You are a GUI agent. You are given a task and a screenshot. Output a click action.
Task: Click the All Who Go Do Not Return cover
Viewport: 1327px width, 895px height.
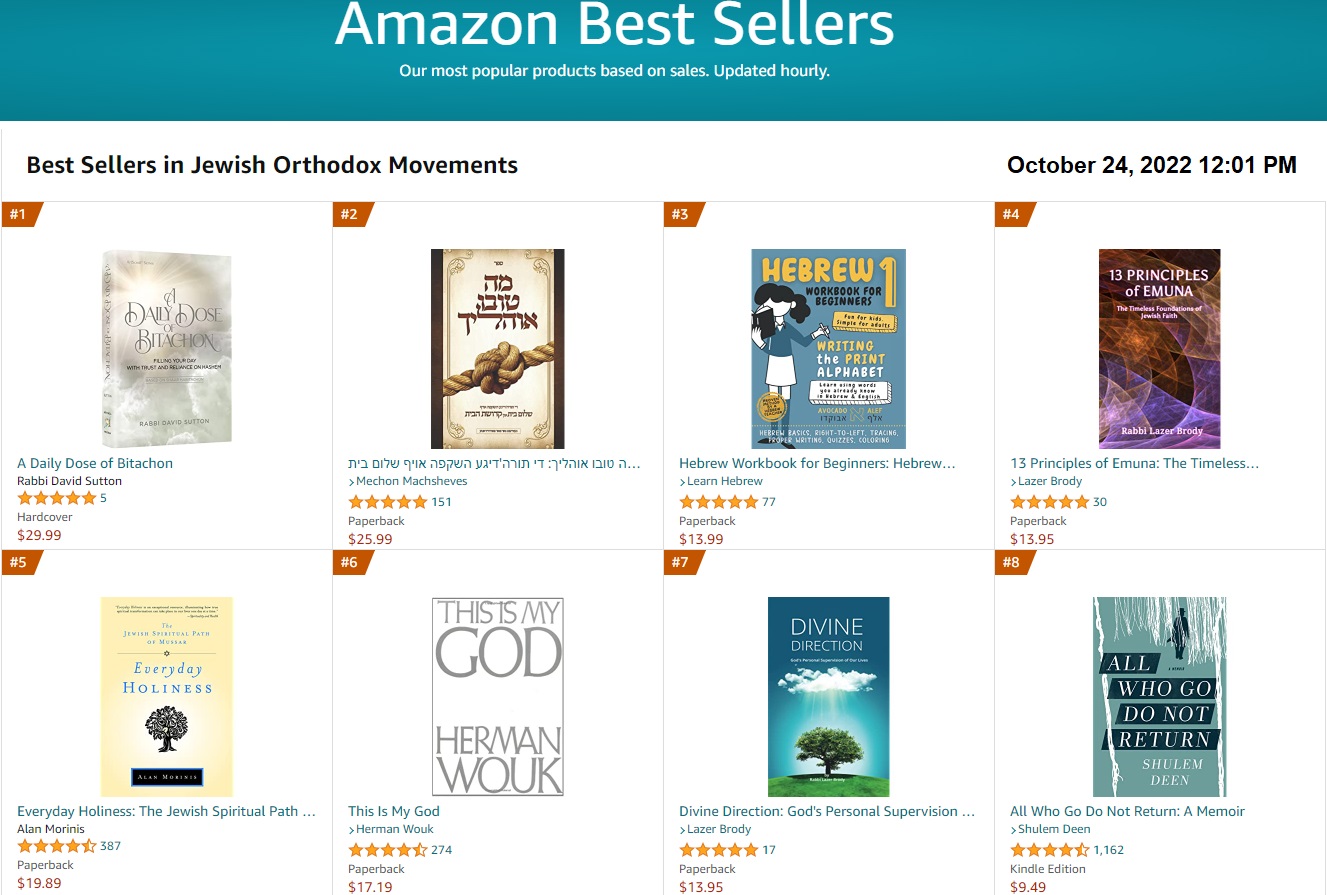coord(1159,696)
